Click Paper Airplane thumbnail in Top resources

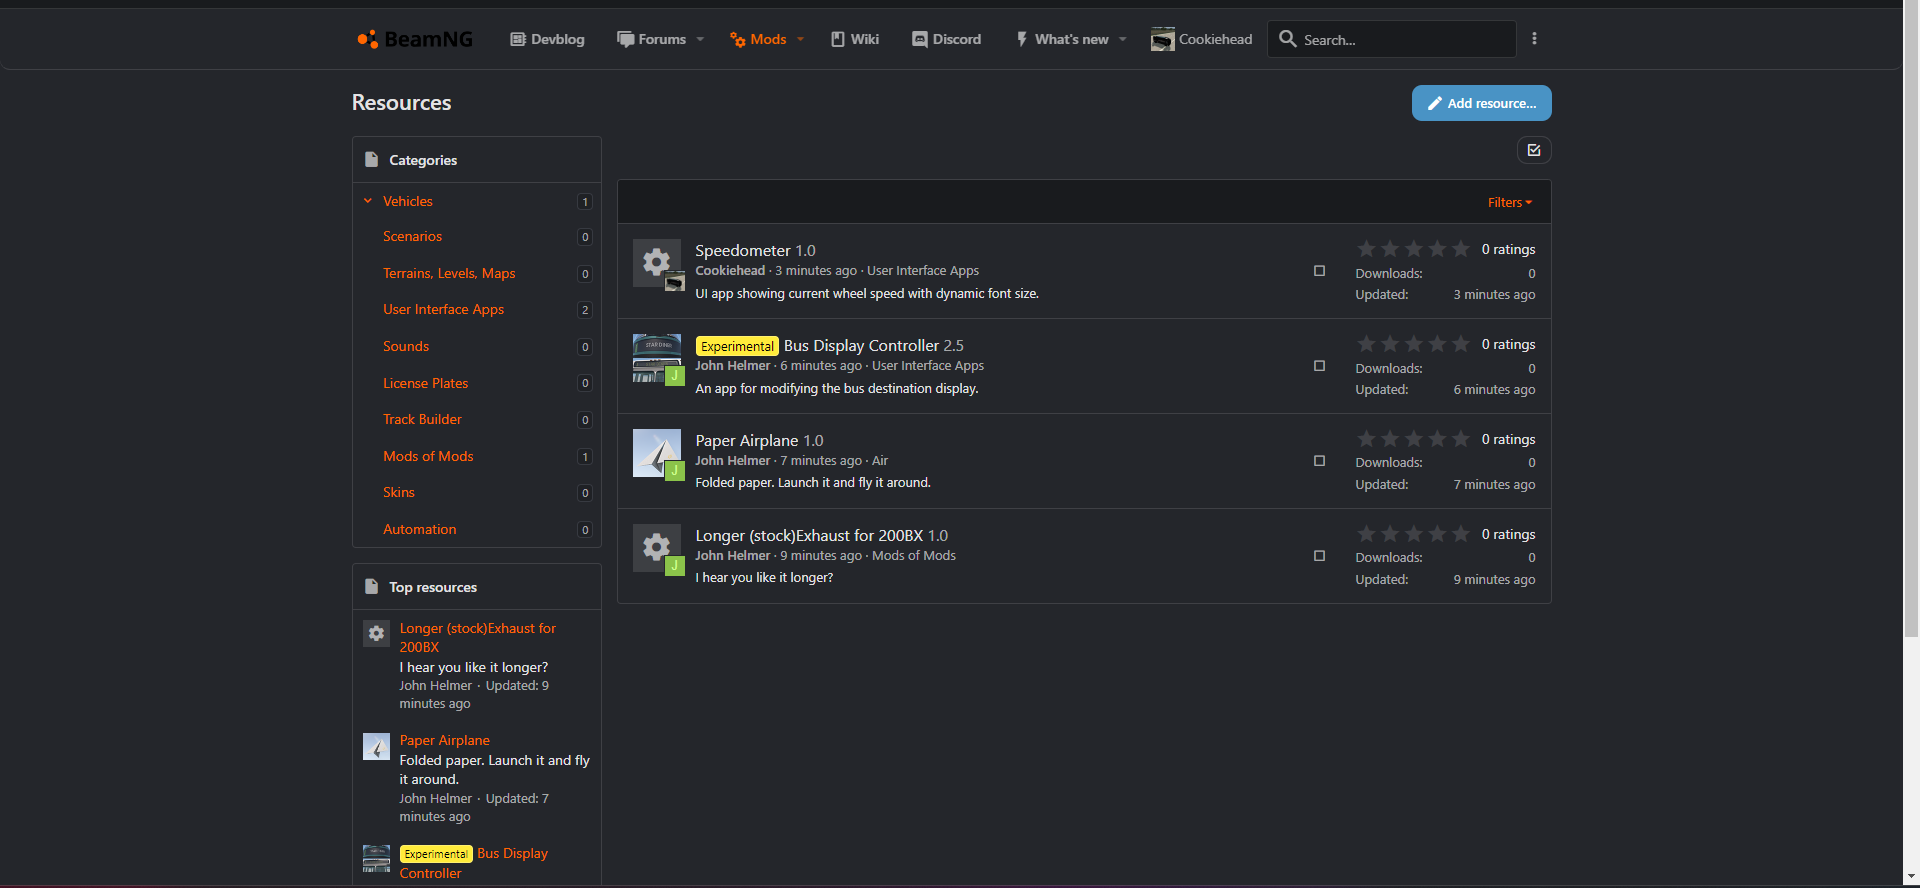pyautogui.click(x=376, y=746)
